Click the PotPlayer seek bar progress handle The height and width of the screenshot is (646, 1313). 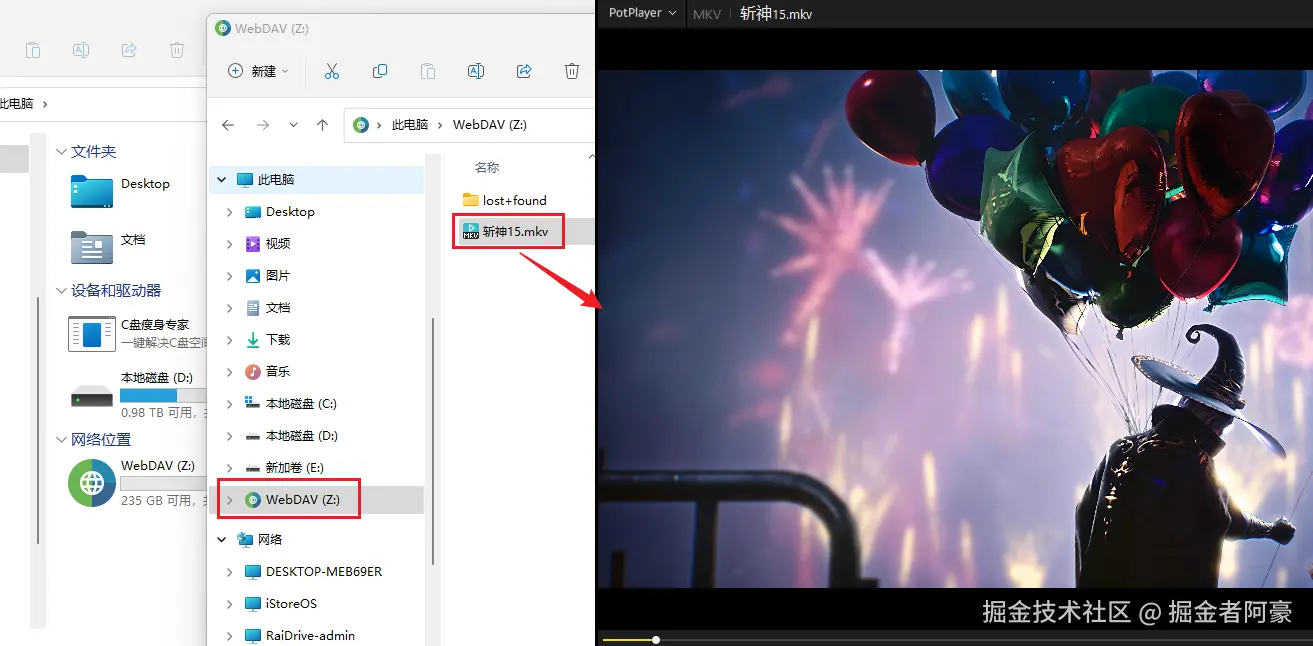click(656, 639)
